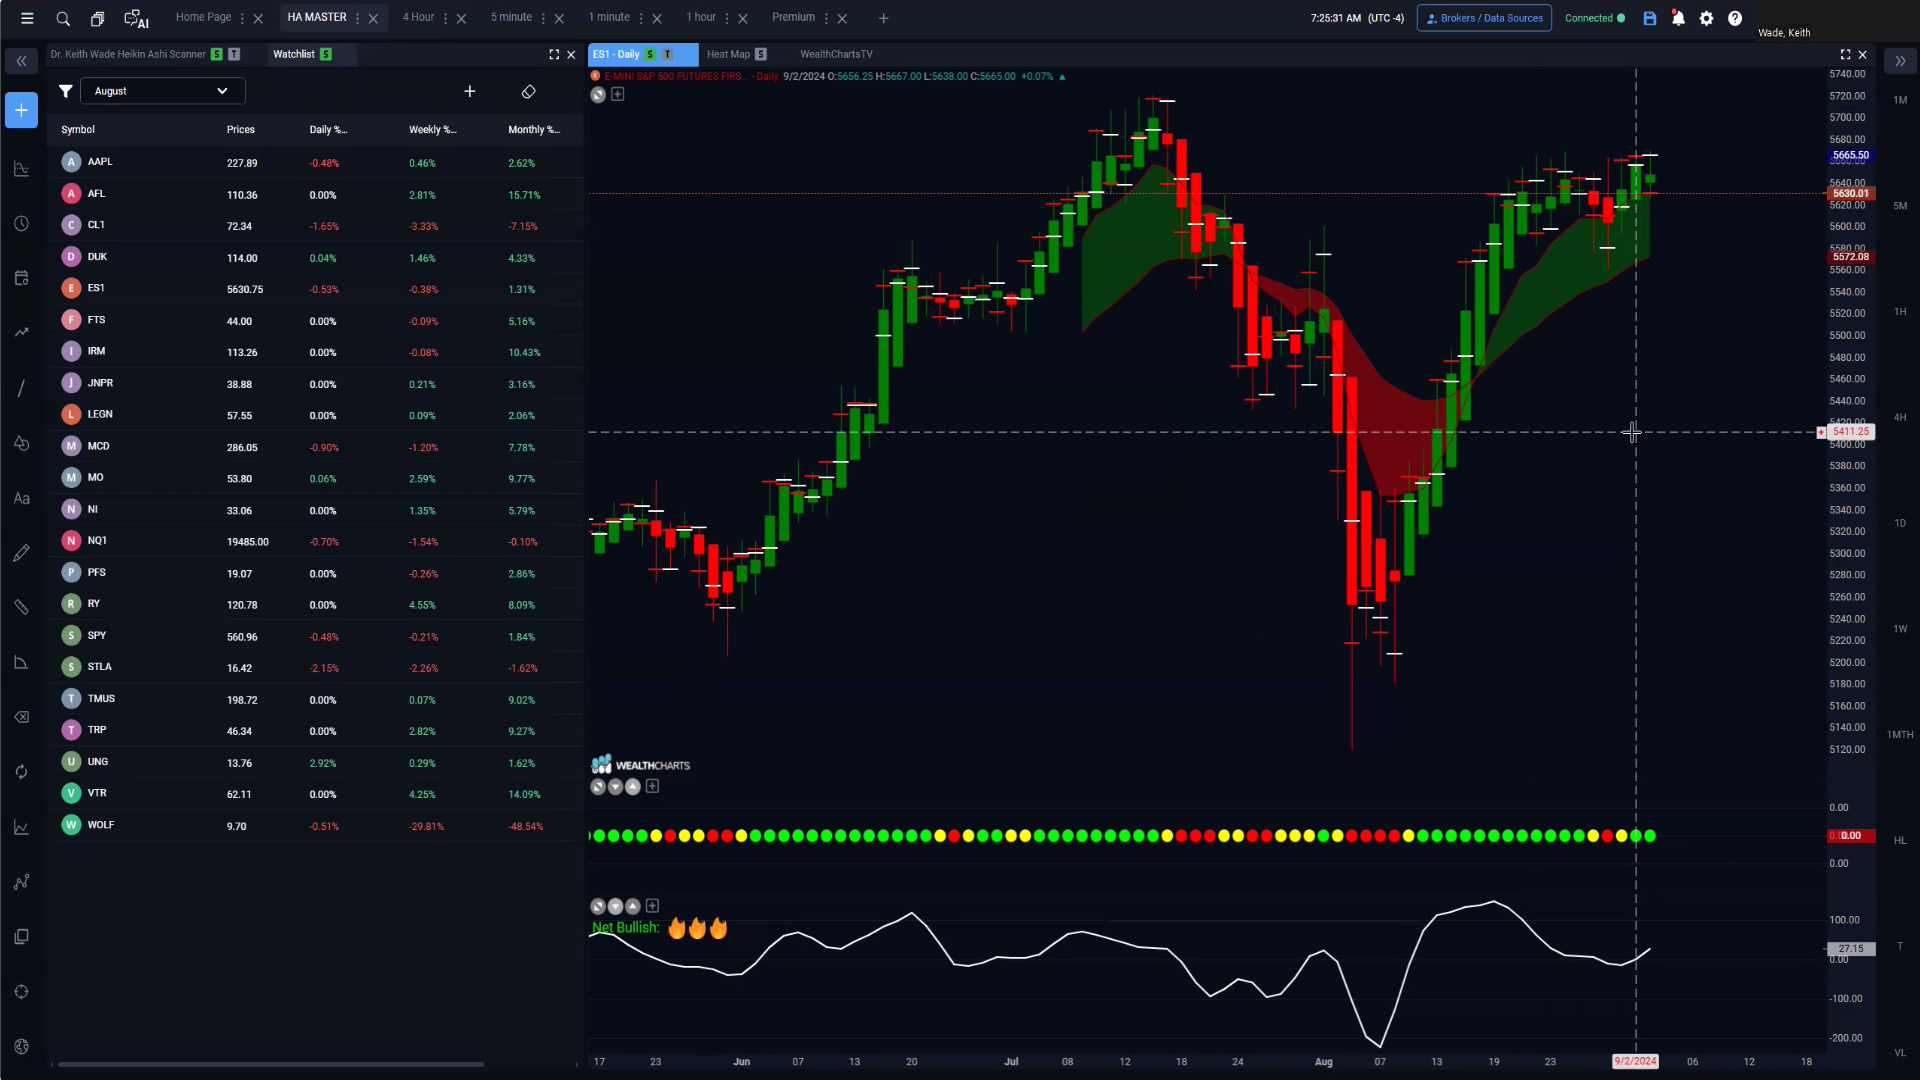The width and height of the screenshot is (1920, 1080).
Task: Click the crosshair target icon in sidebar
Action: [21, 992]
